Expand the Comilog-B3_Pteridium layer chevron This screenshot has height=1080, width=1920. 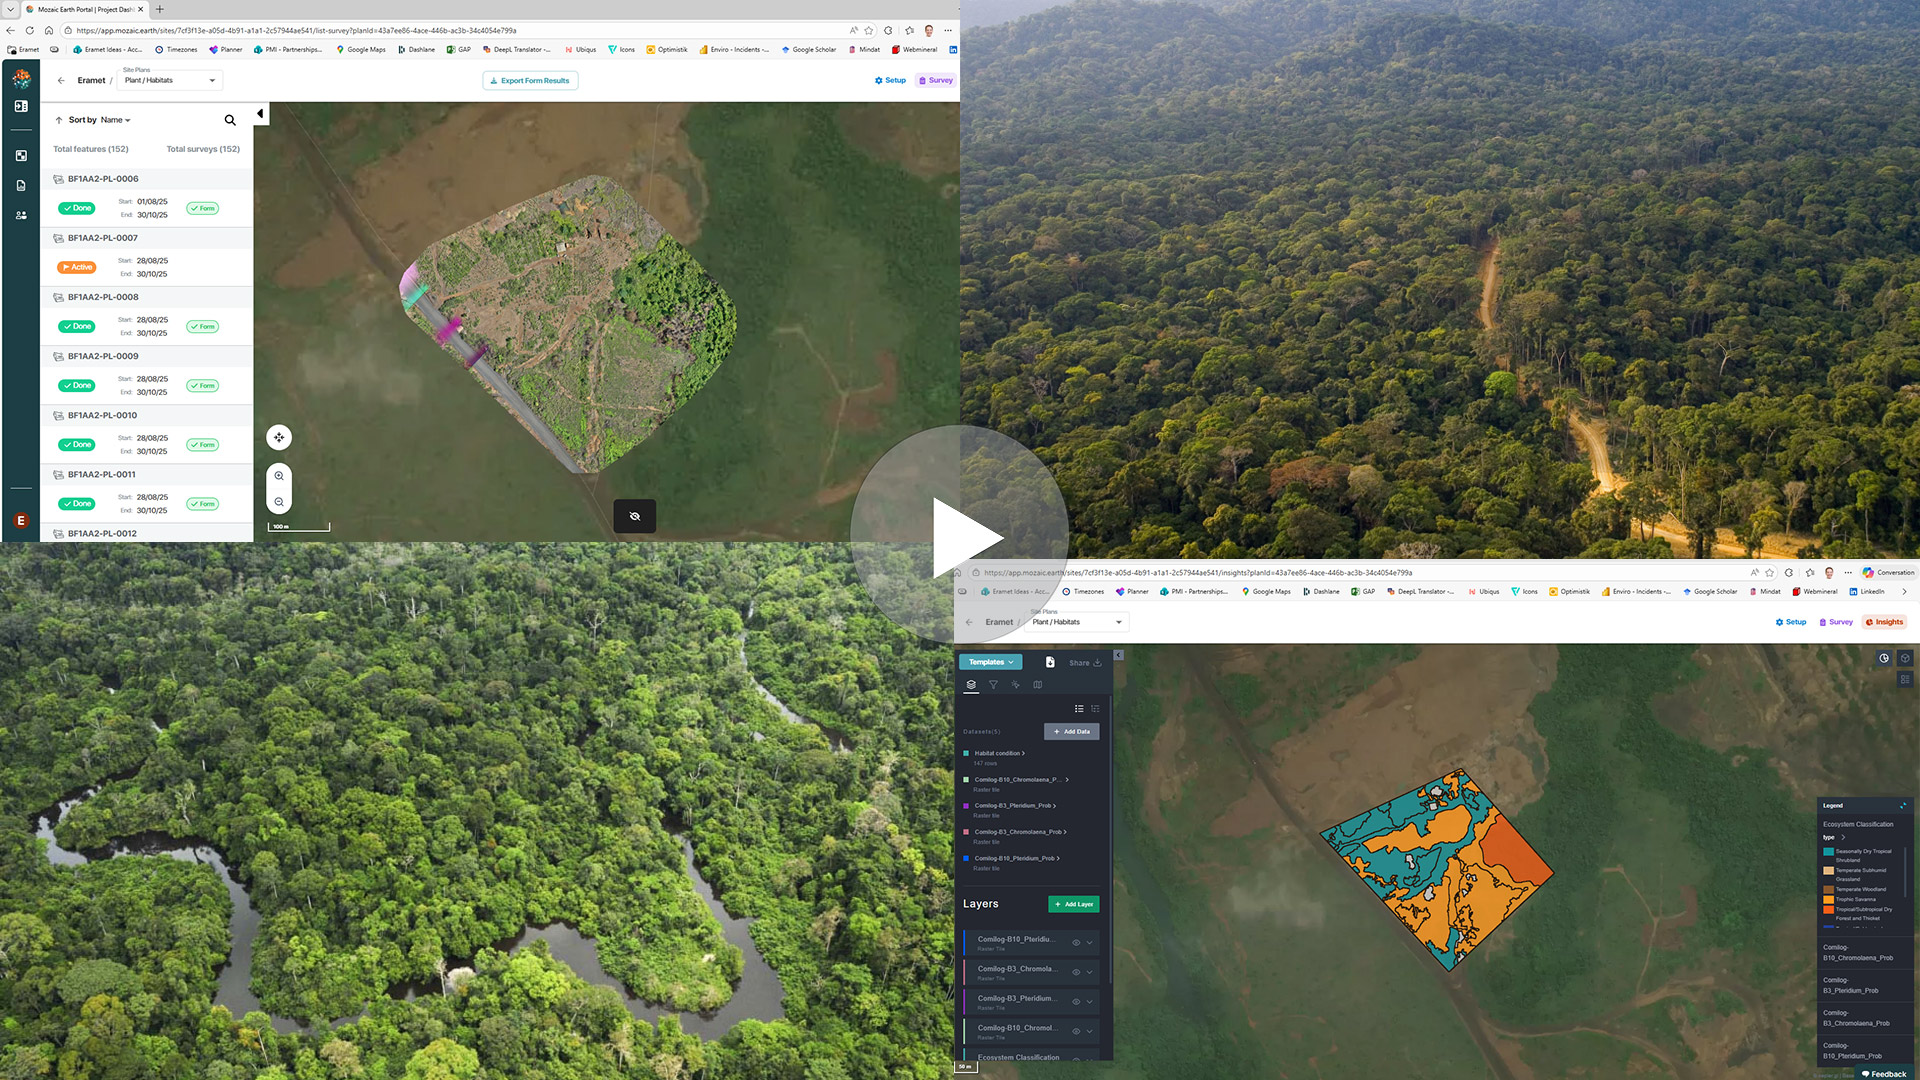(x=1090, y=1001)
